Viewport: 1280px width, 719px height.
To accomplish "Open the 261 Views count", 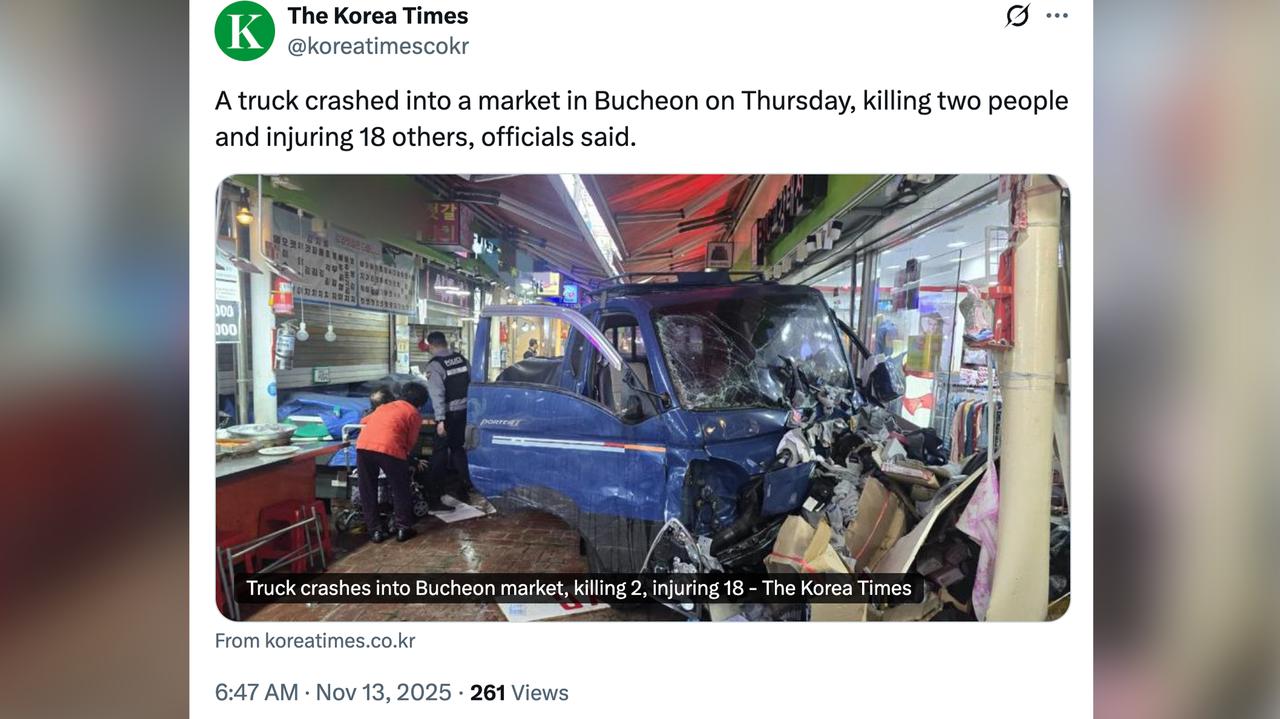I will click(x=519, y=692).
